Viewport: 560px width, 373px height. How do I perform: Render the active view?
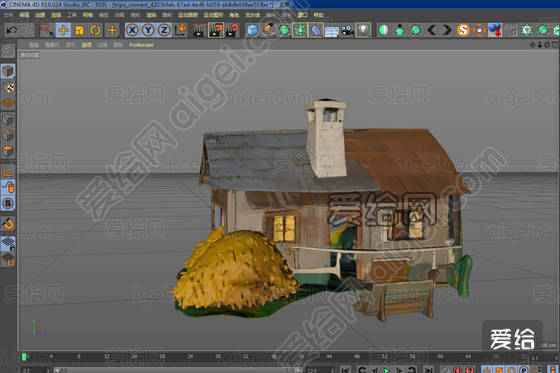(x=199, y=30)
